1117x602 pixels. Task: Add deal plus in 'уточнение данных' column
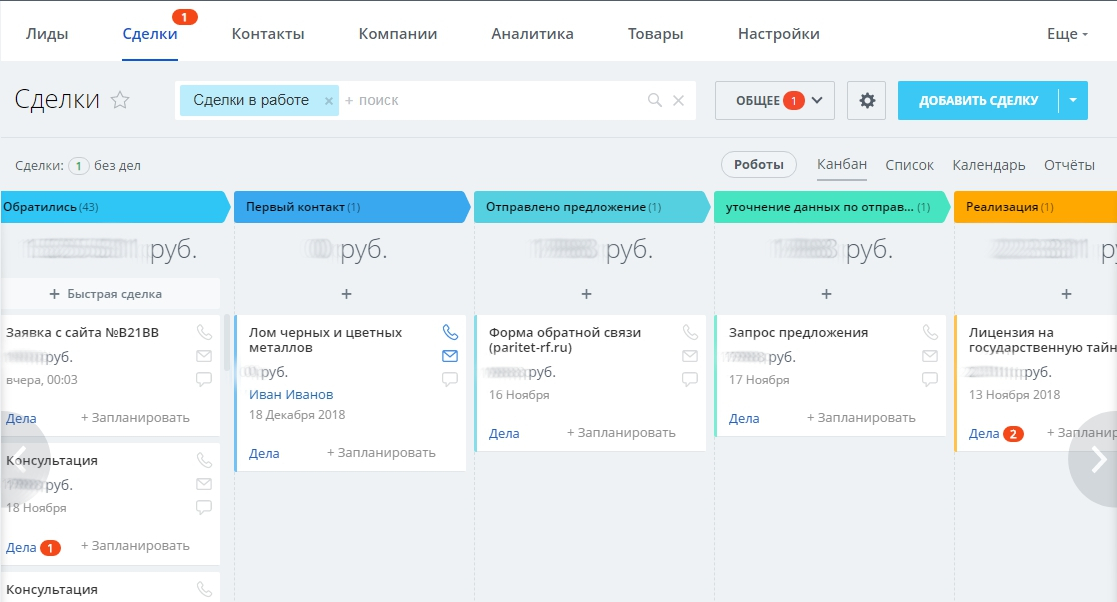pos(826,294)
